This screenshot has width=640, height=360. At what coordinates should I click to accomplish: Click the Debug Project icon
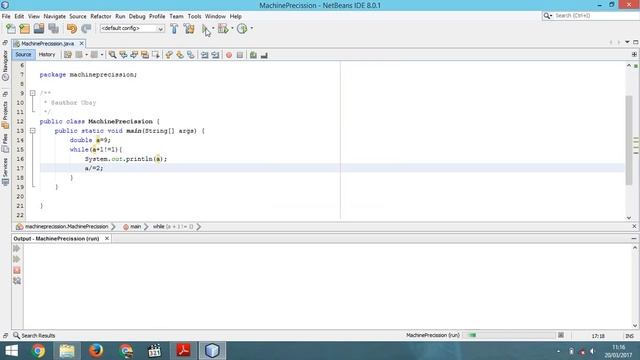[x=223, y=29]
